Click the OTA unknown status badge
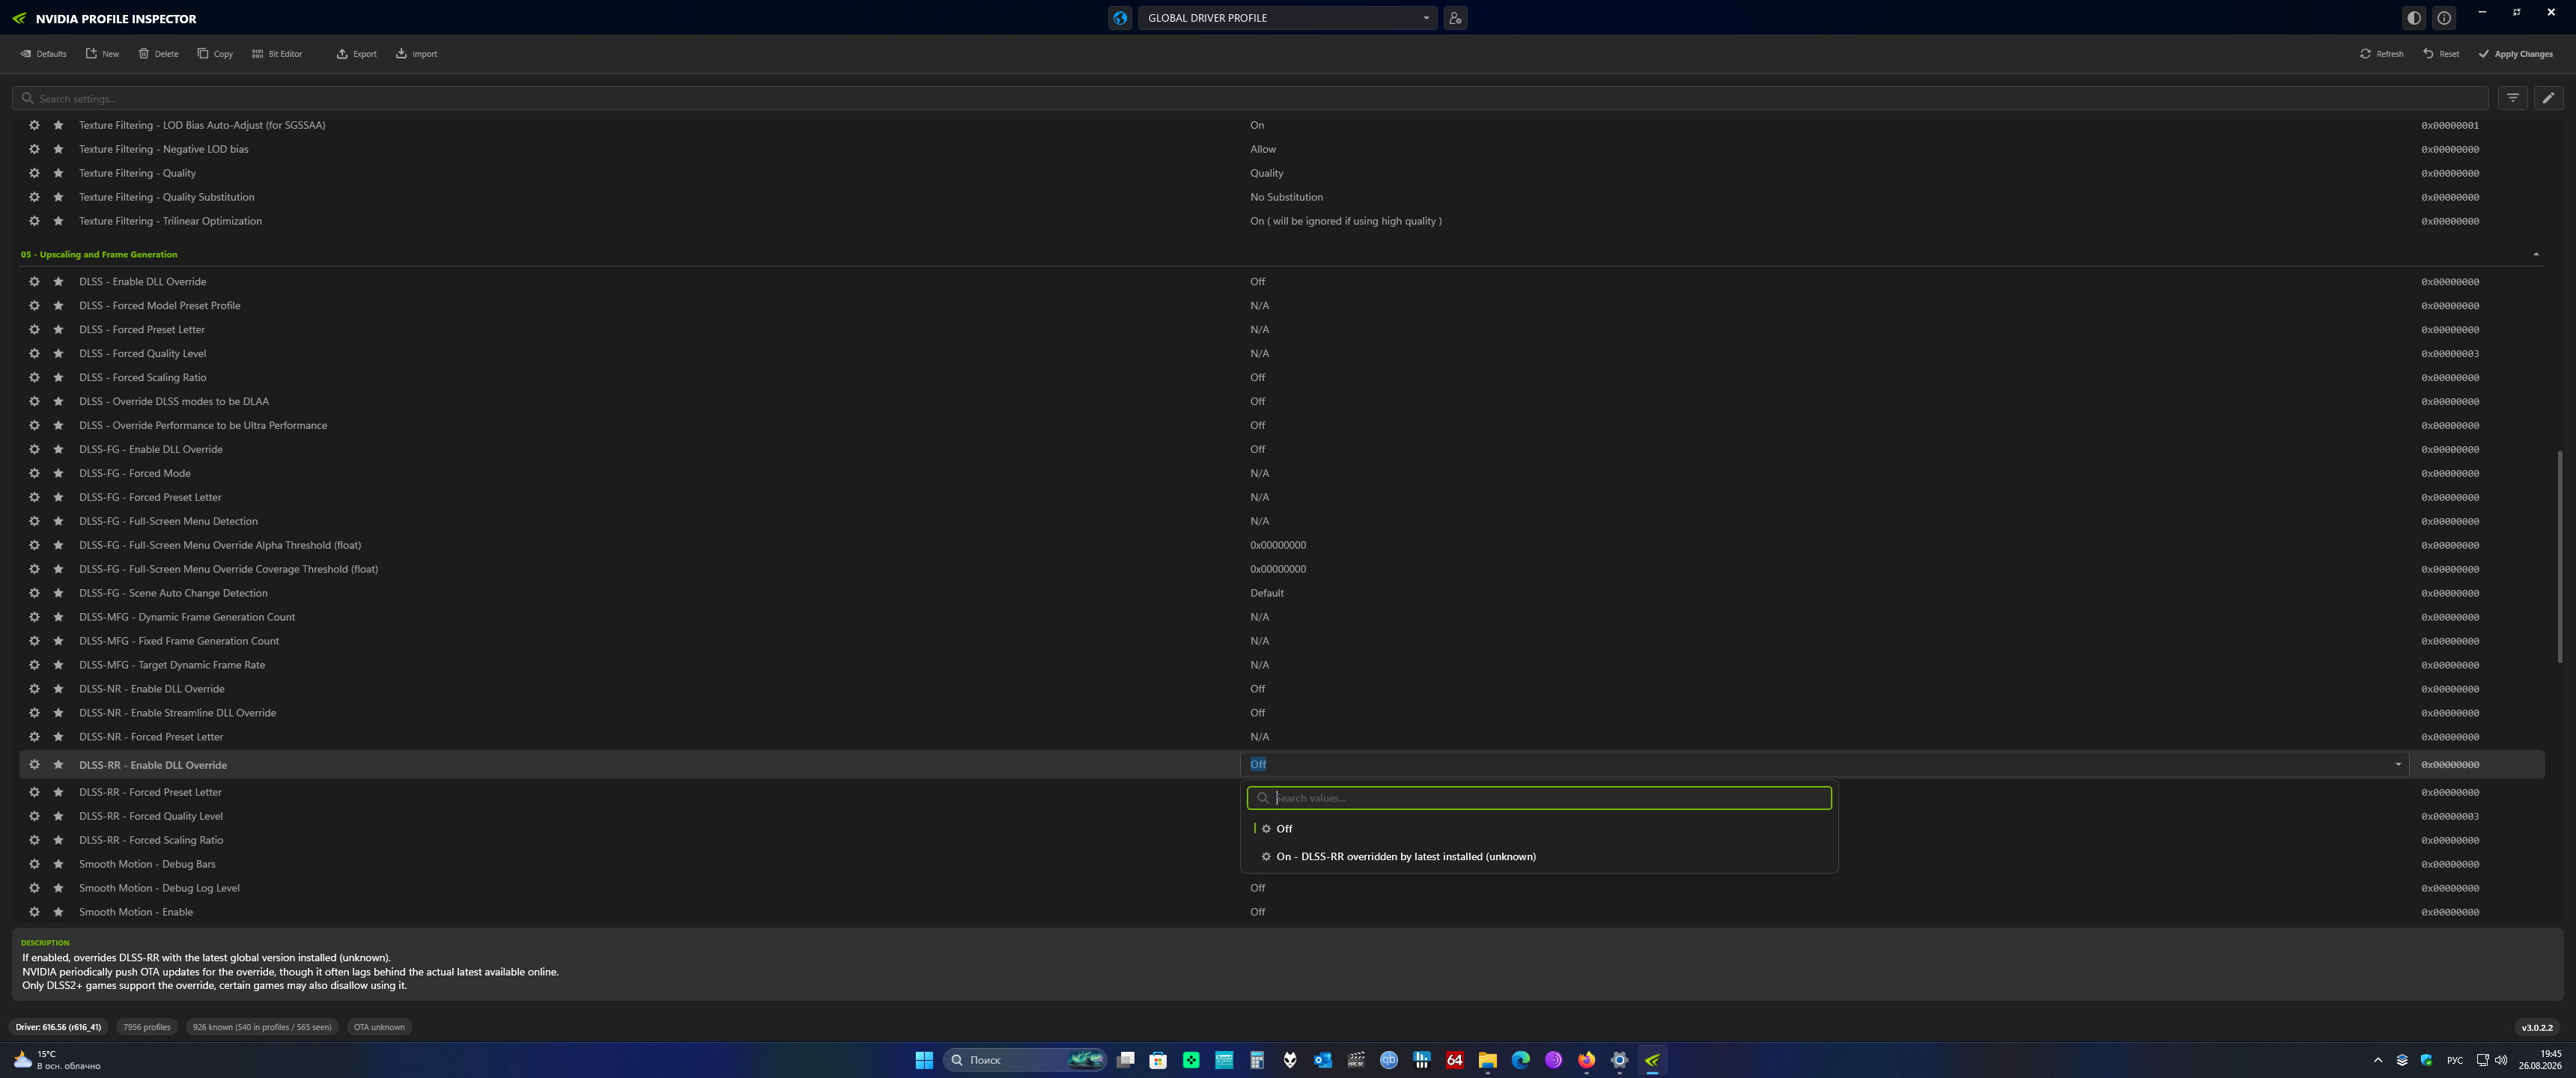The width and height of the screenshot is (2576, 1078). (379, 1027)
